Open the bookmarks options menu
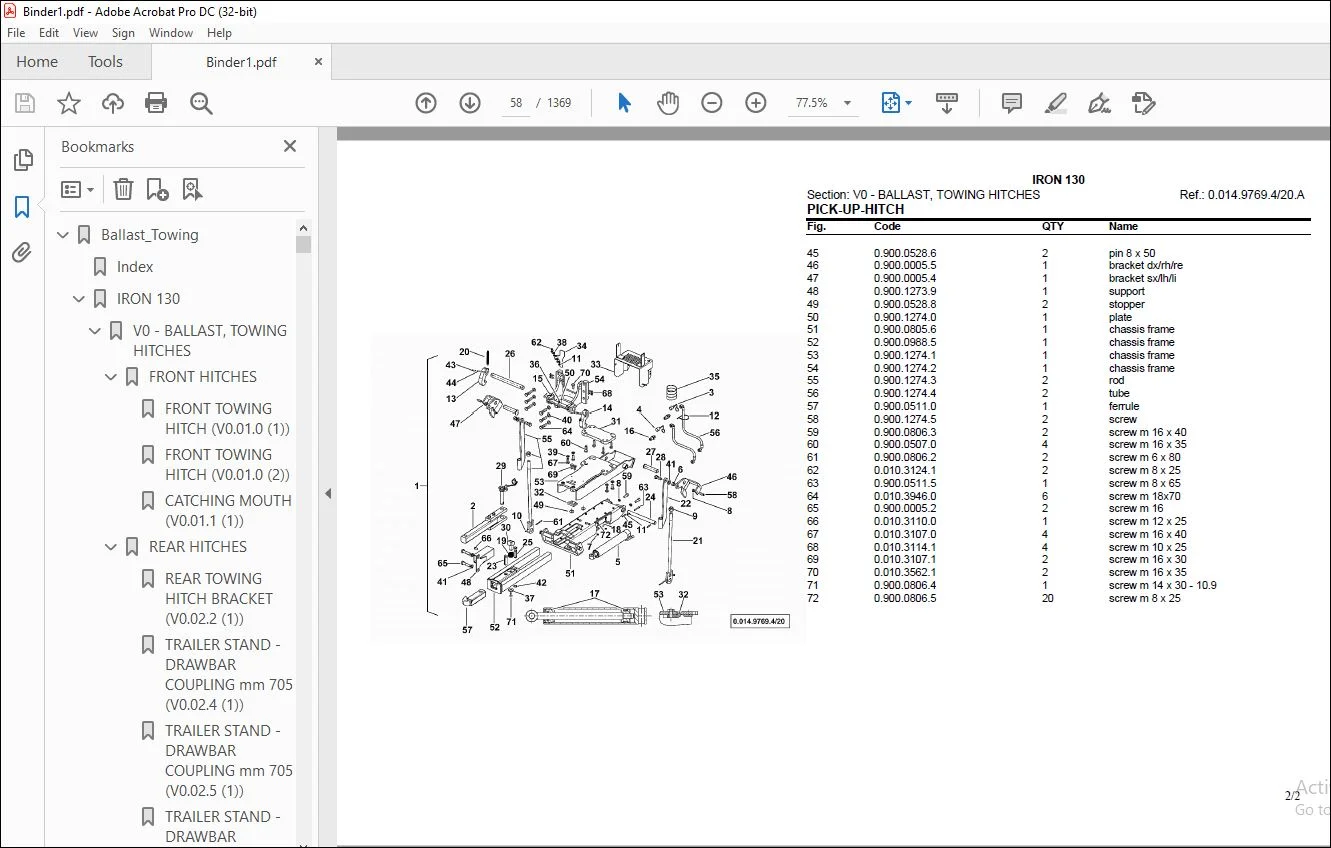Image resolution: width=1331 pixels, height=848 pixels. click(x=77, y=189)
